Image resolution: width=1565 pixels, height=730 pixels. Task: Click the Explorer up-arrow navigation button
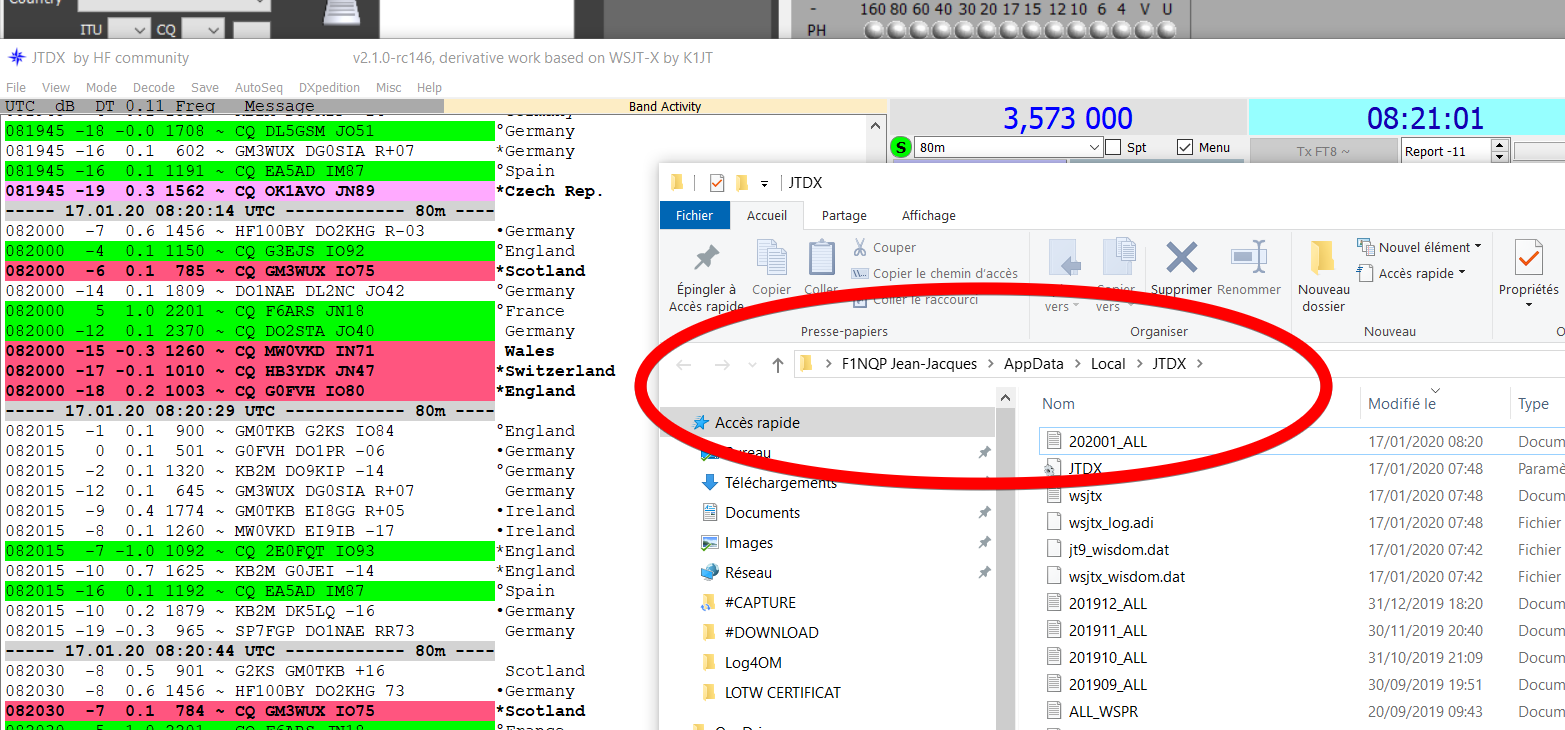pyautogui.click(x=777, y=365)
